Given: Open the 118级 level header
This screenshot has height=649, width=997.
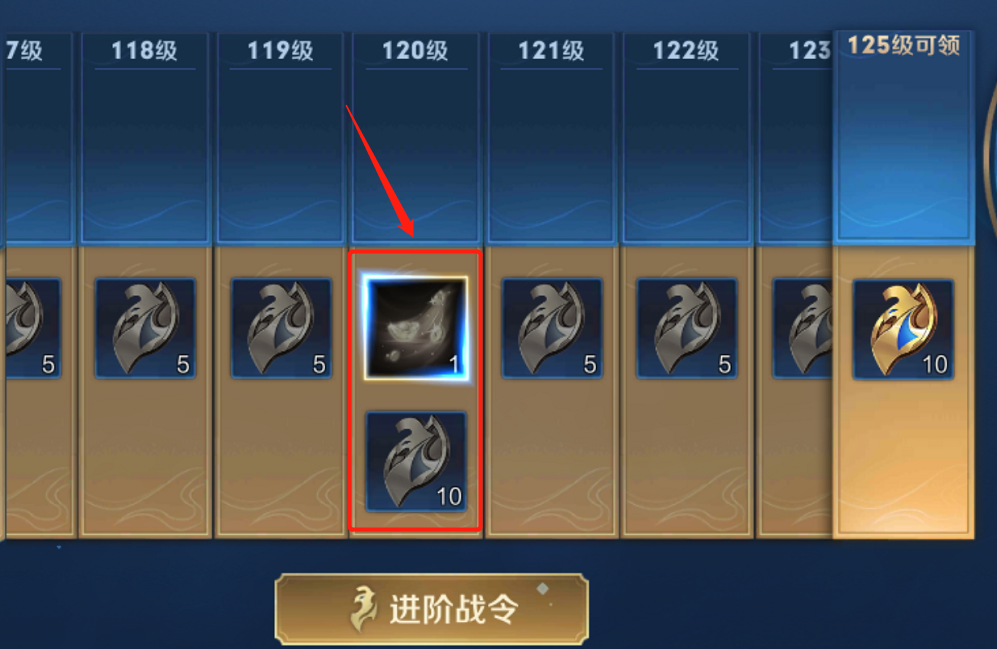Looking at the screenshot, I should point(144,50).
